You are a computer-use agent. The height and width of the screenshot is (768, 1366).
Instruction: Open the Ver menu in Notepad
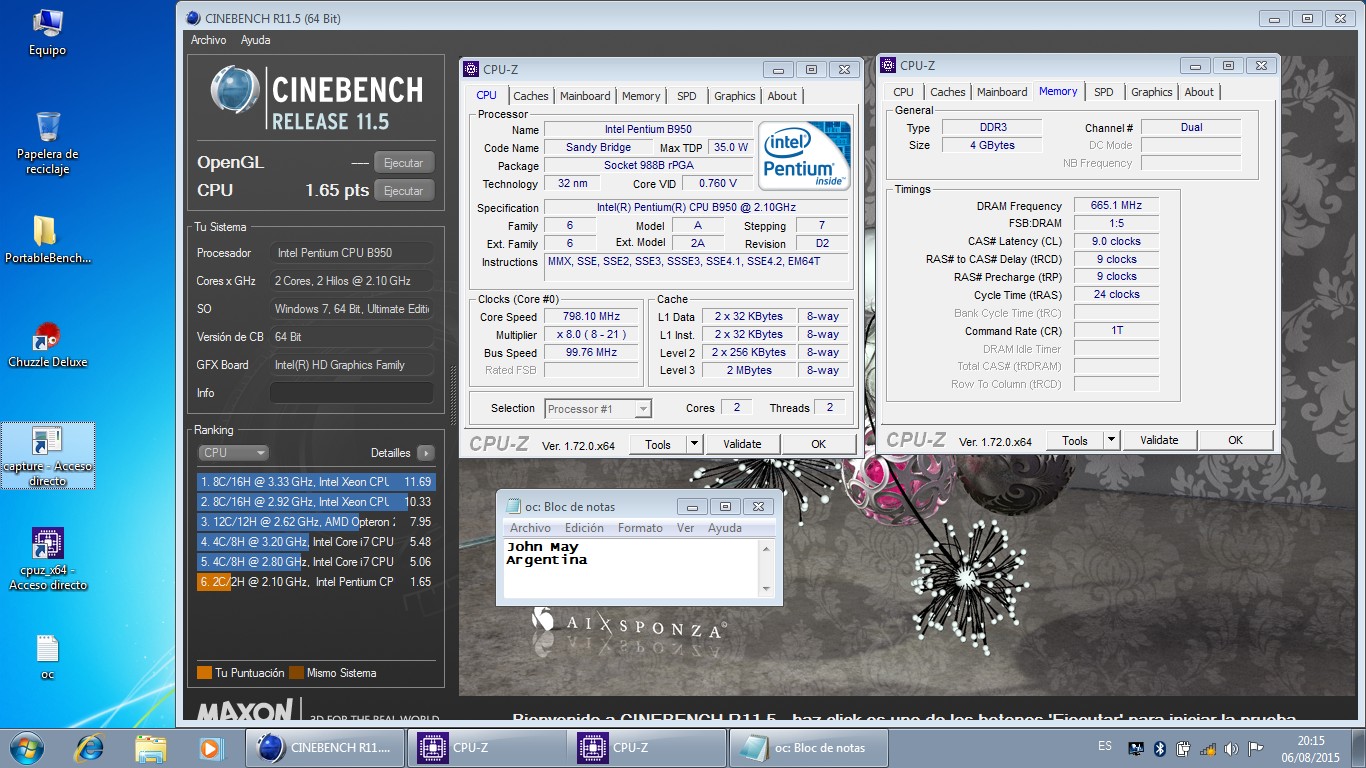685,528
